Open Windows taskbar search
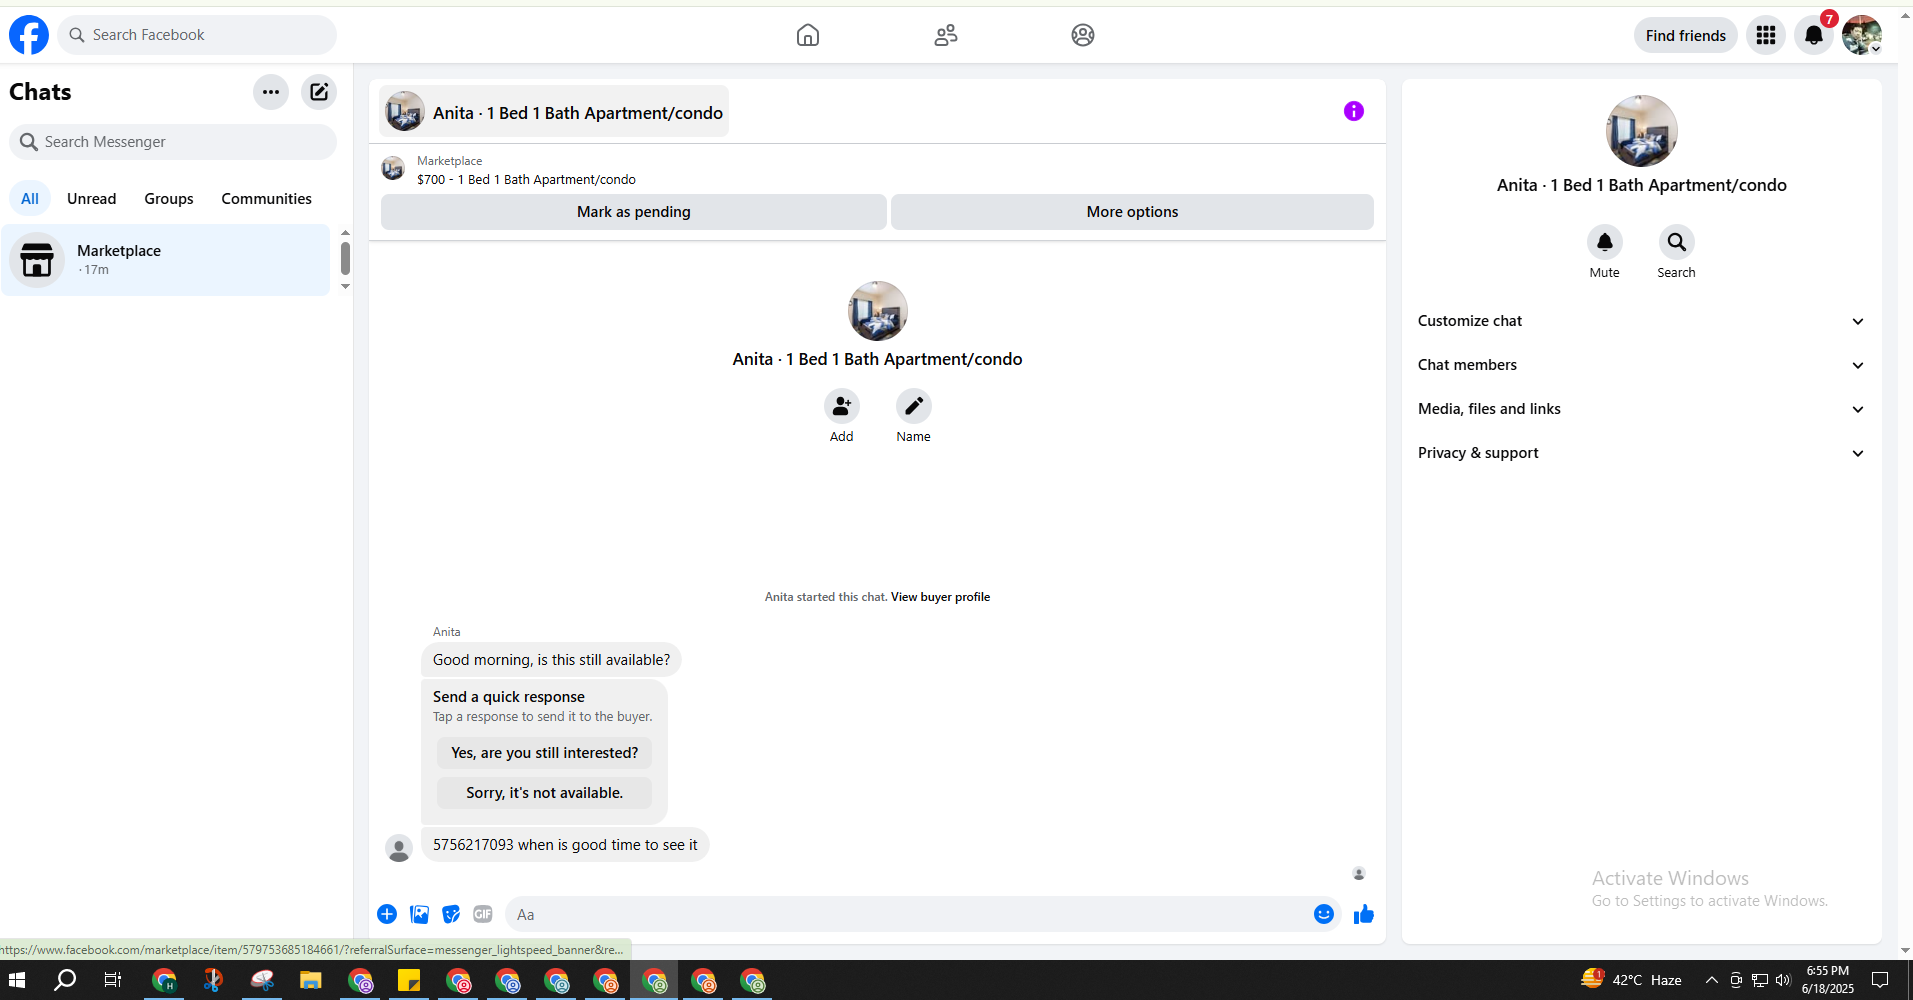This screenshot has height=1000, width=1913. 65,980
